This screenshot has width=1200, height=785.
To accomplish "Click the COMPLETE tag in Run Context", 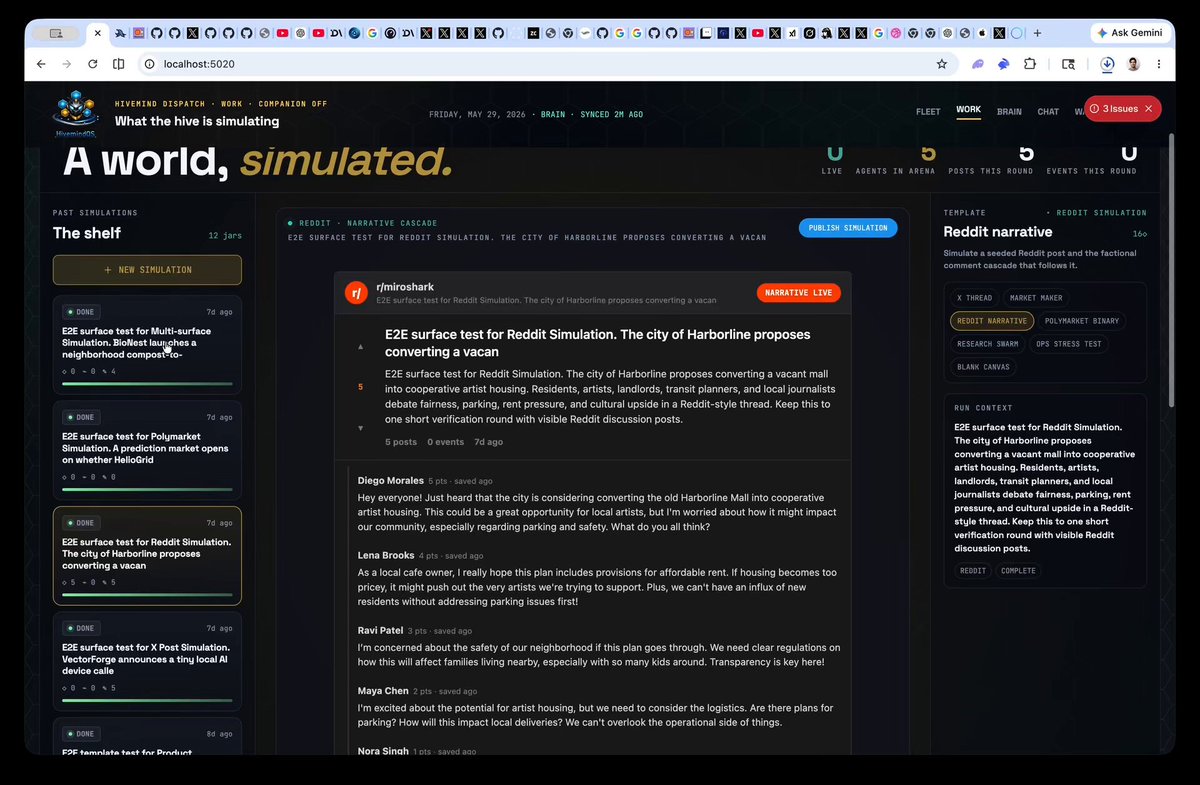I will (1019, 571).
